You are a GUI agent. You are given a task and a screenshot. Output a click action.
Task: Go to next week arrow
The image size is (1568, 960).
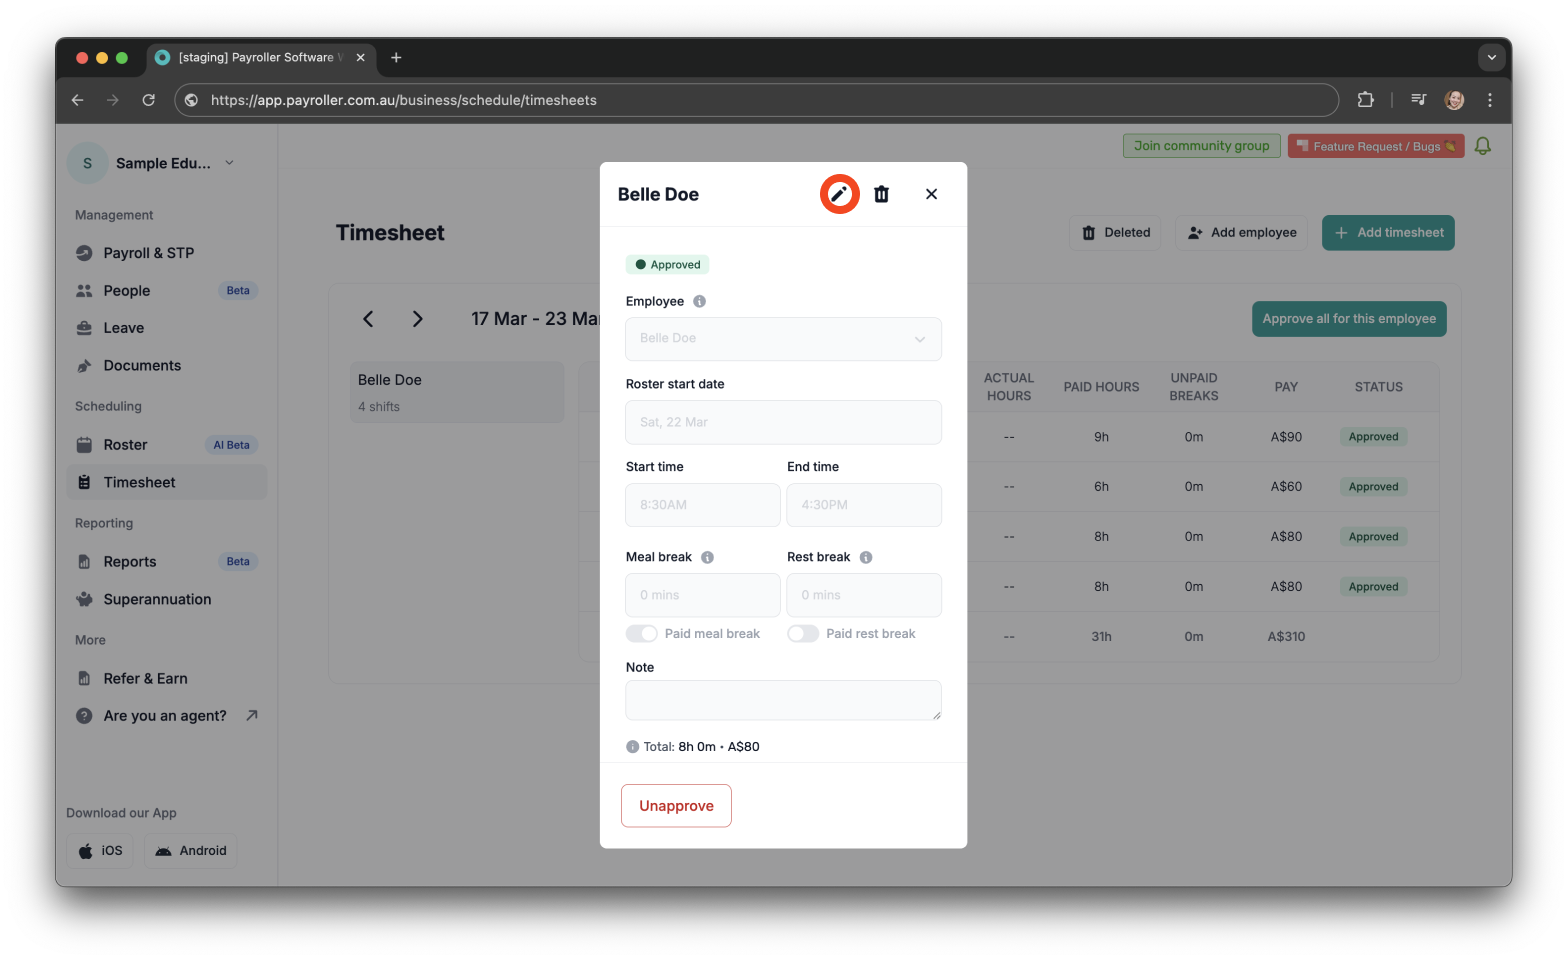tap(418, 319)
